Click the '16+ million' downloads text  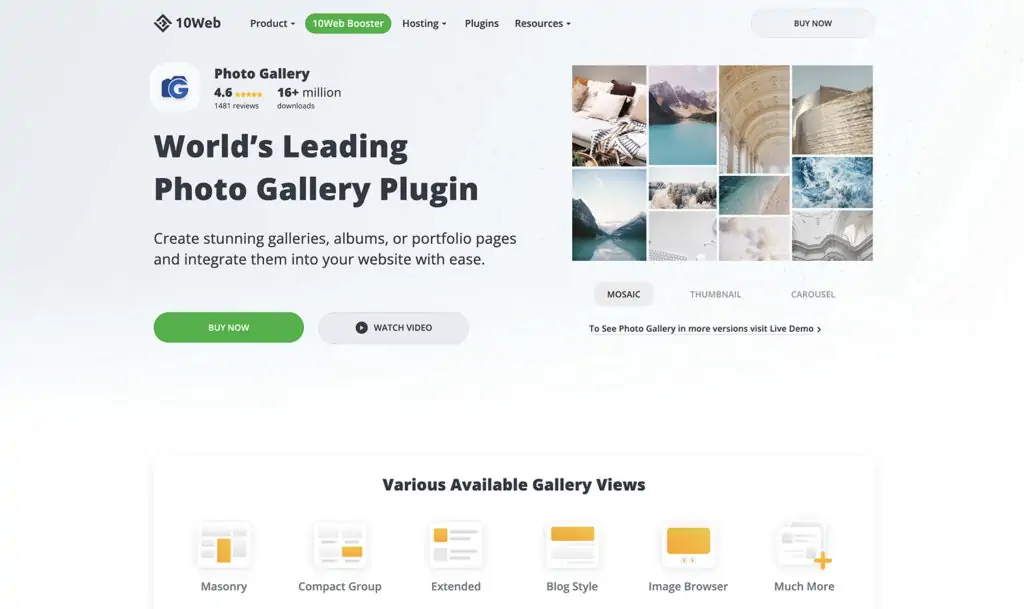coord(309,93)
